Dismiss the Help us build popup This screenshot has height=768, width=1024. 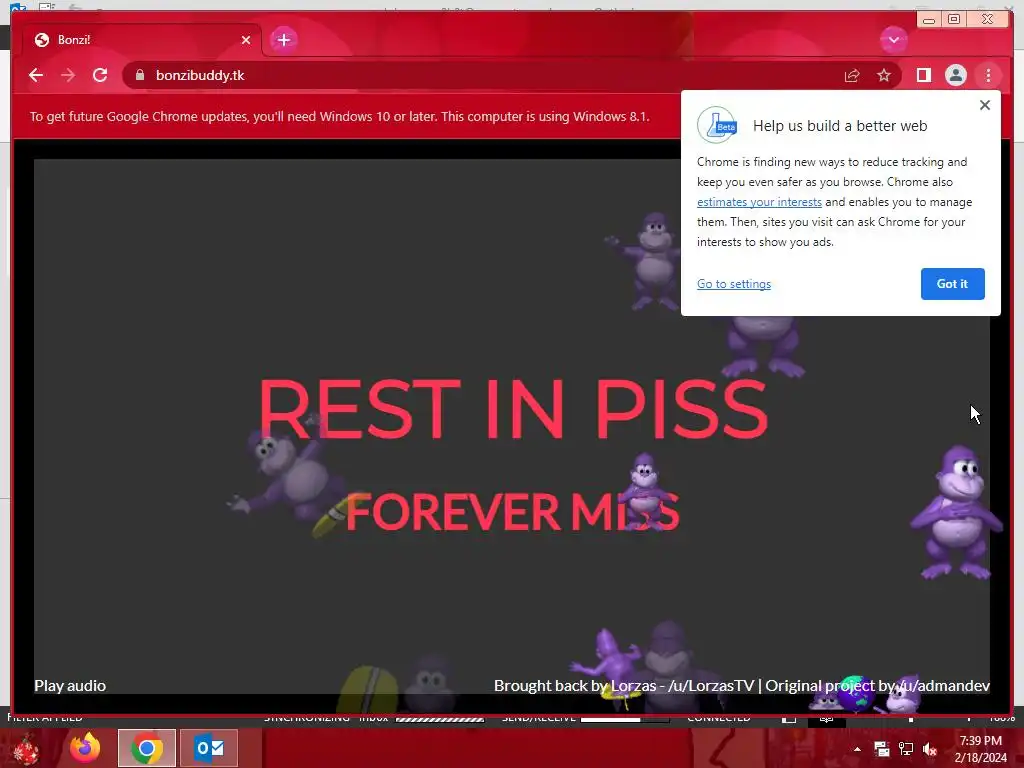985,105
